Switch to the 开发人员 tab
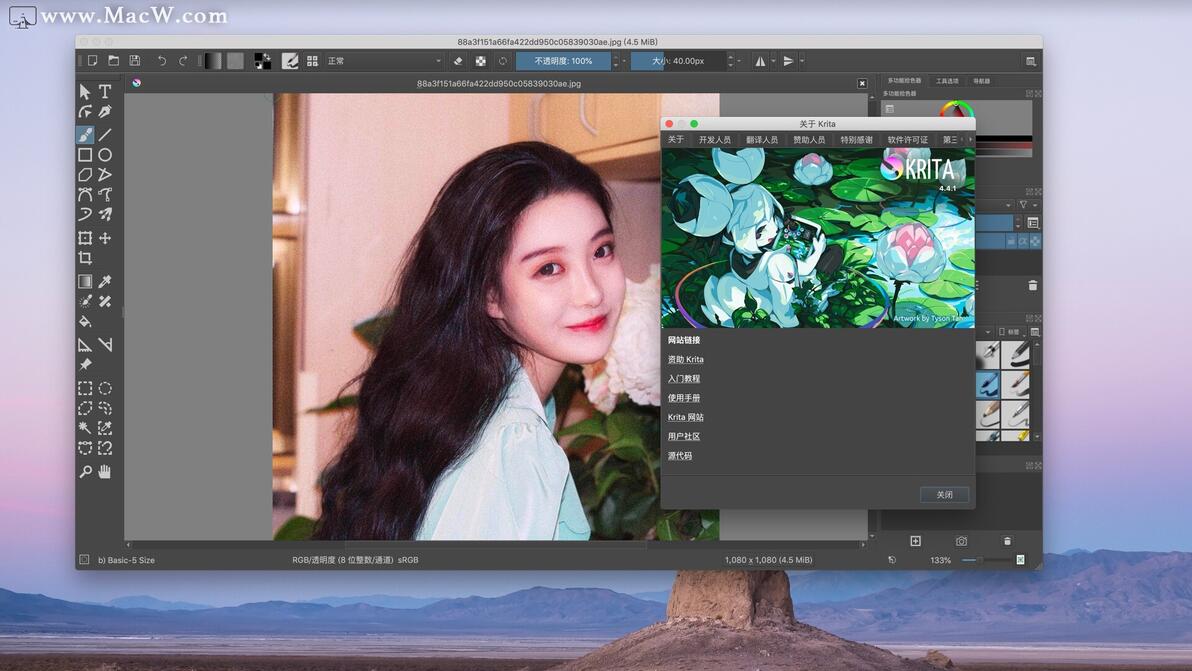The width and height of the screenshot is (1192, 671). pyautogui.click(x=715, y=140)
